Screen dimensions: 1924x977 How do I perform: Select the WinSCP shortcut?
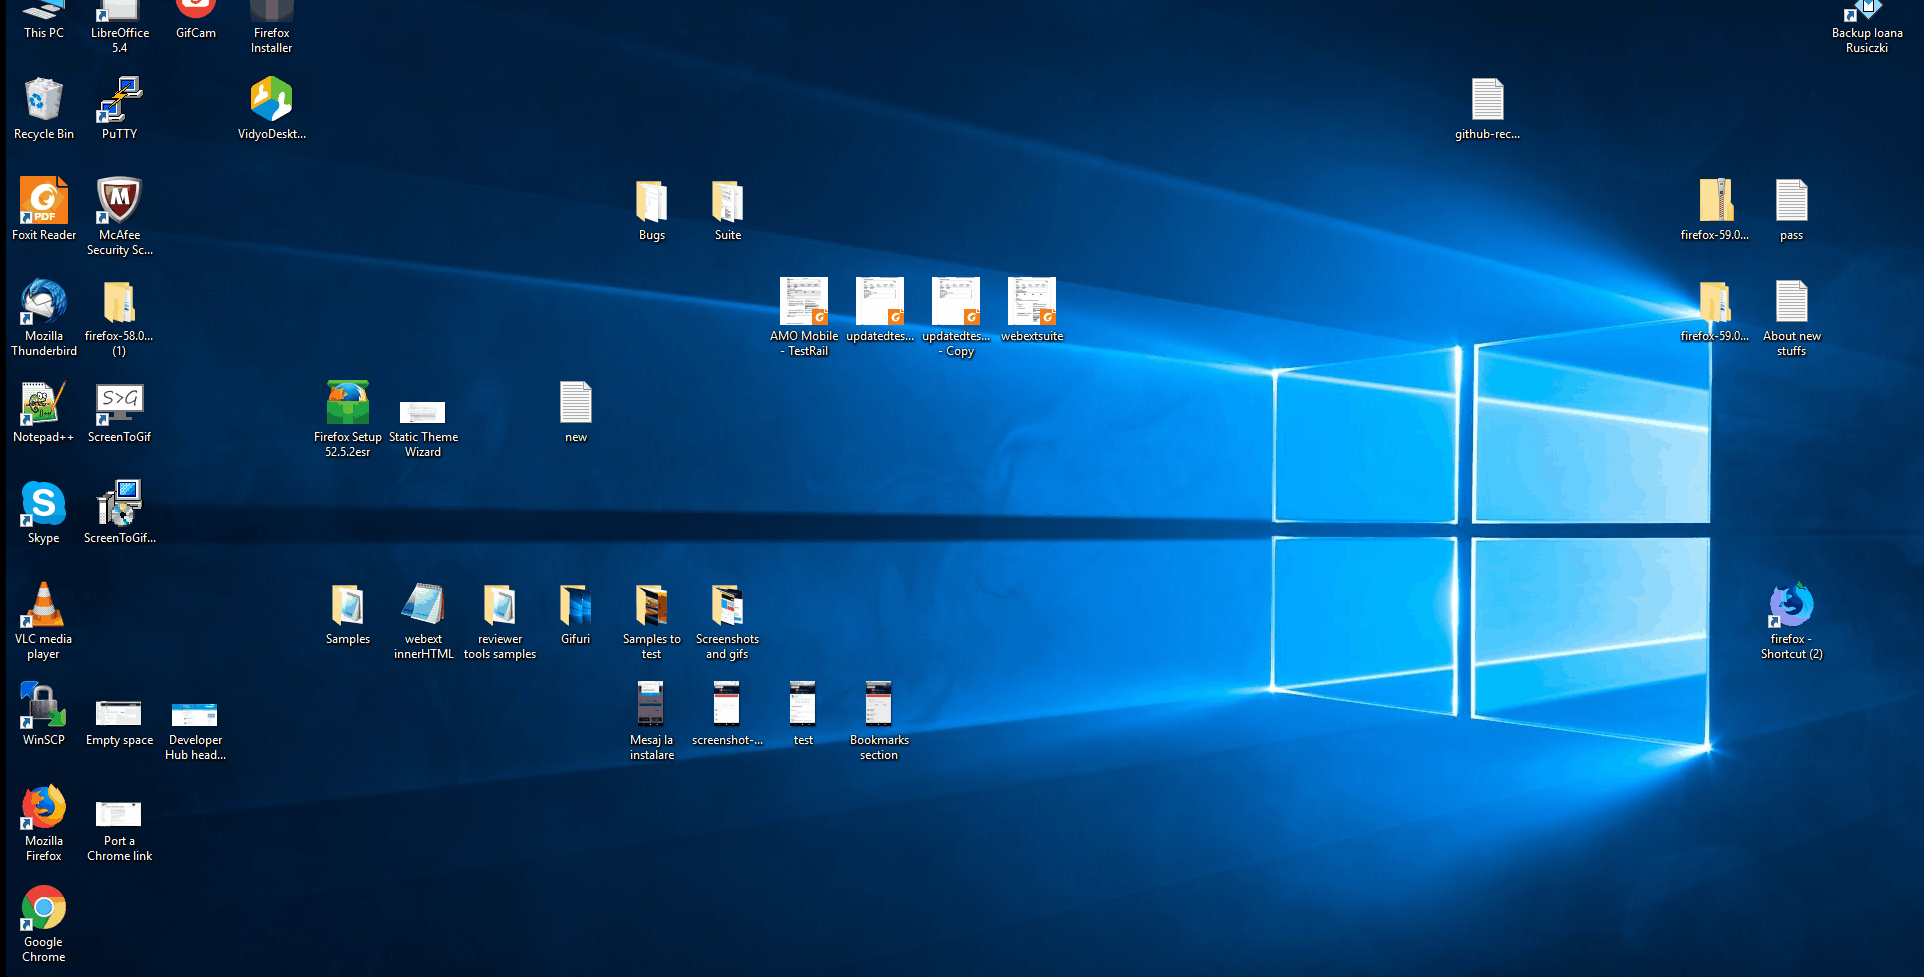[44, 715]
